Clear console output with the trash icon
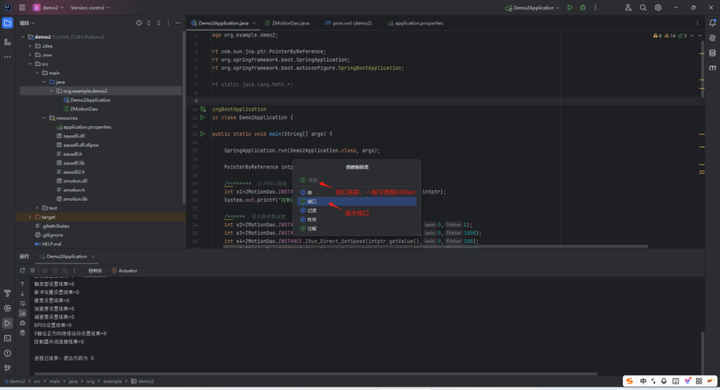Viewport: 720px width, 390px height. click(x=22, y=333)
